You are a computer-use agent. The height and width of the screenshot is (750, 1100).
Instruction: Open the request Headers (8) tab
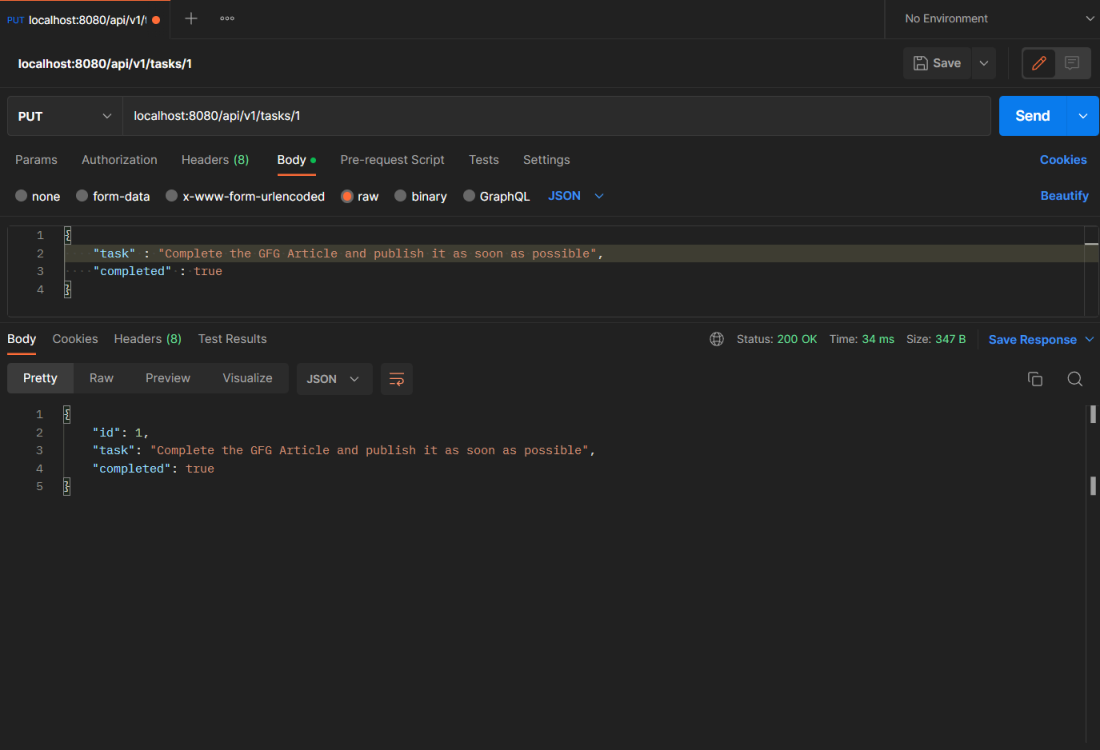coord(215,160)
